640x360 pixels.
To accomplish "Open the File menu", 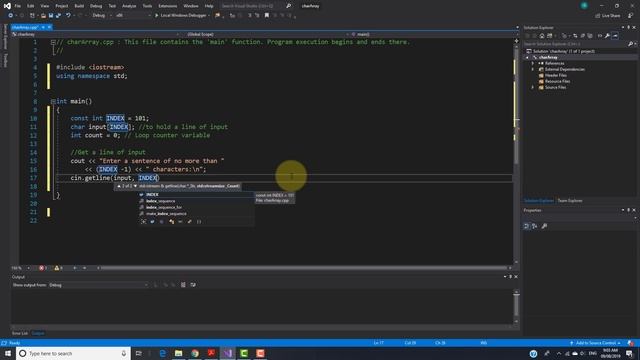I will tap(18, 6).
